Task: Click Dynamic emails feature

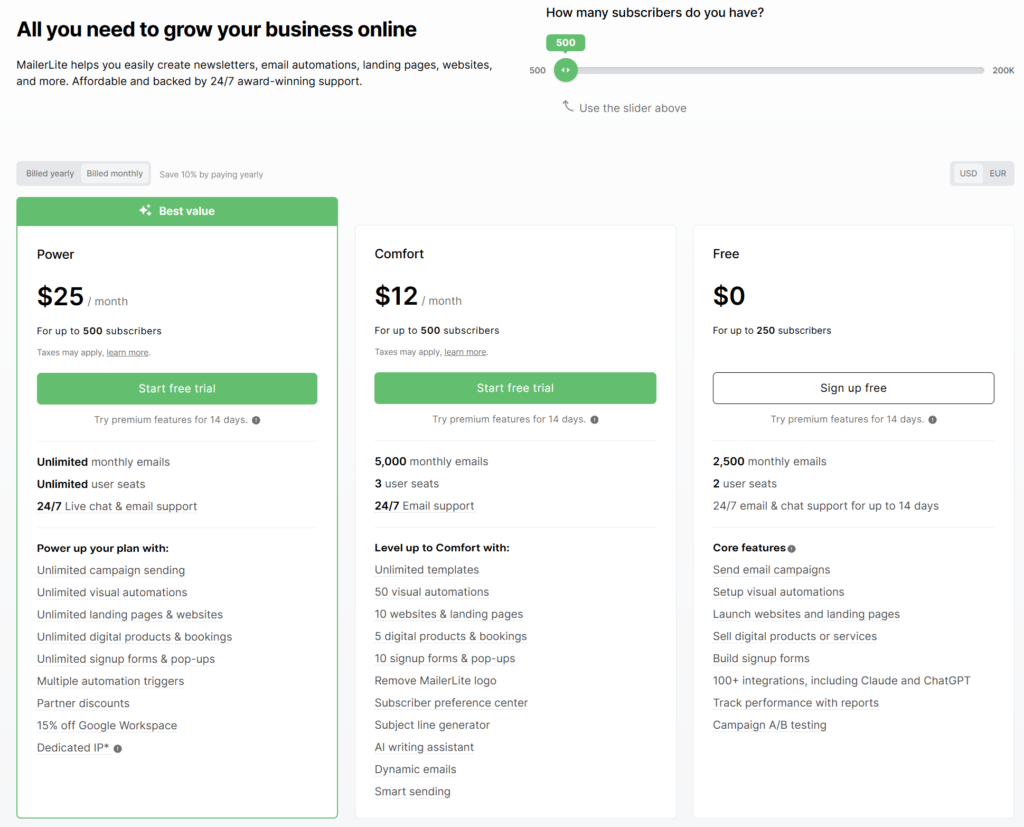Action: pos(415,770)
